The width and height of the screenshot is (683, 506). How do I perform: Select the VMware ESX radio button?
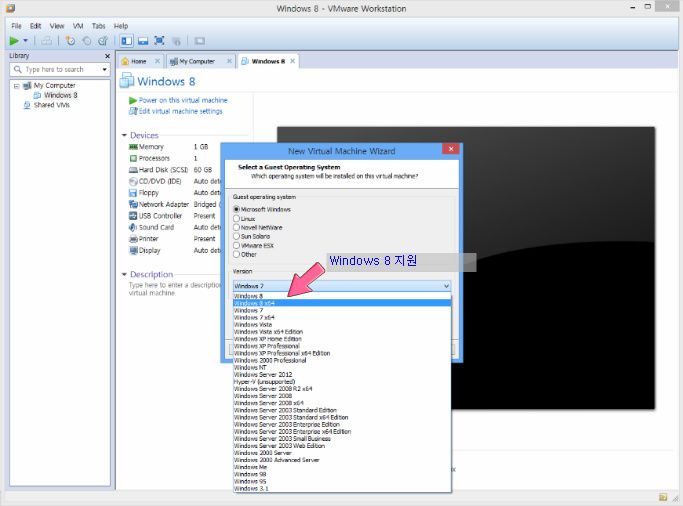tap(237, 246)
